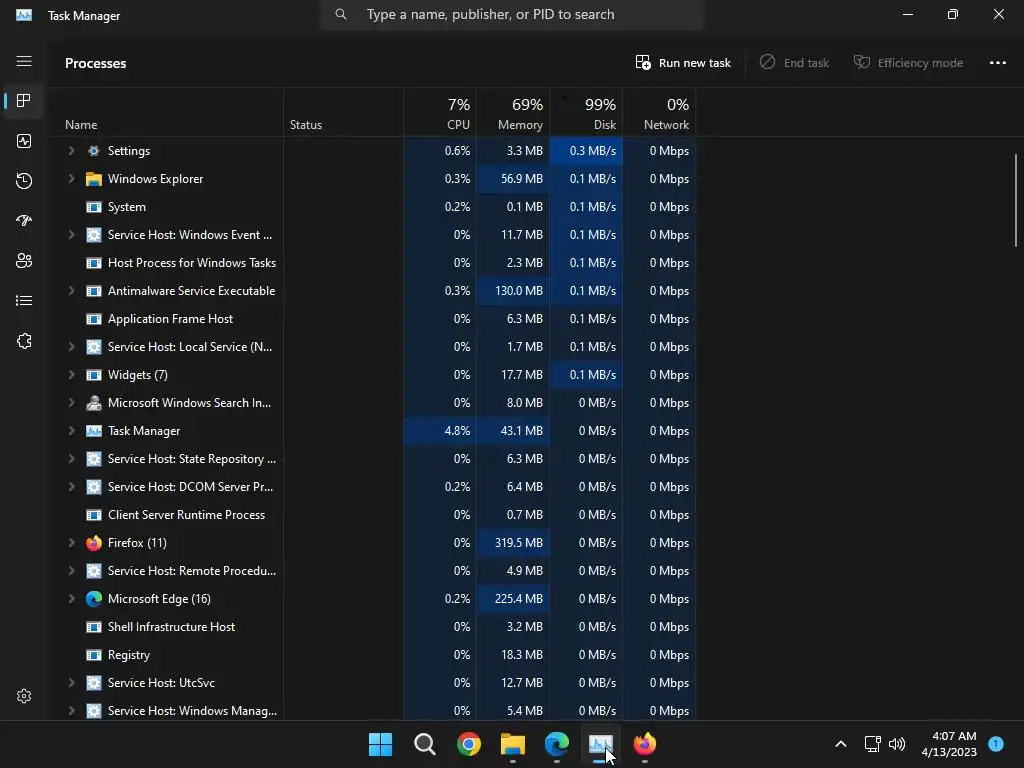Expand the Widgets (7) group
1024x768 pixels.
71,375
